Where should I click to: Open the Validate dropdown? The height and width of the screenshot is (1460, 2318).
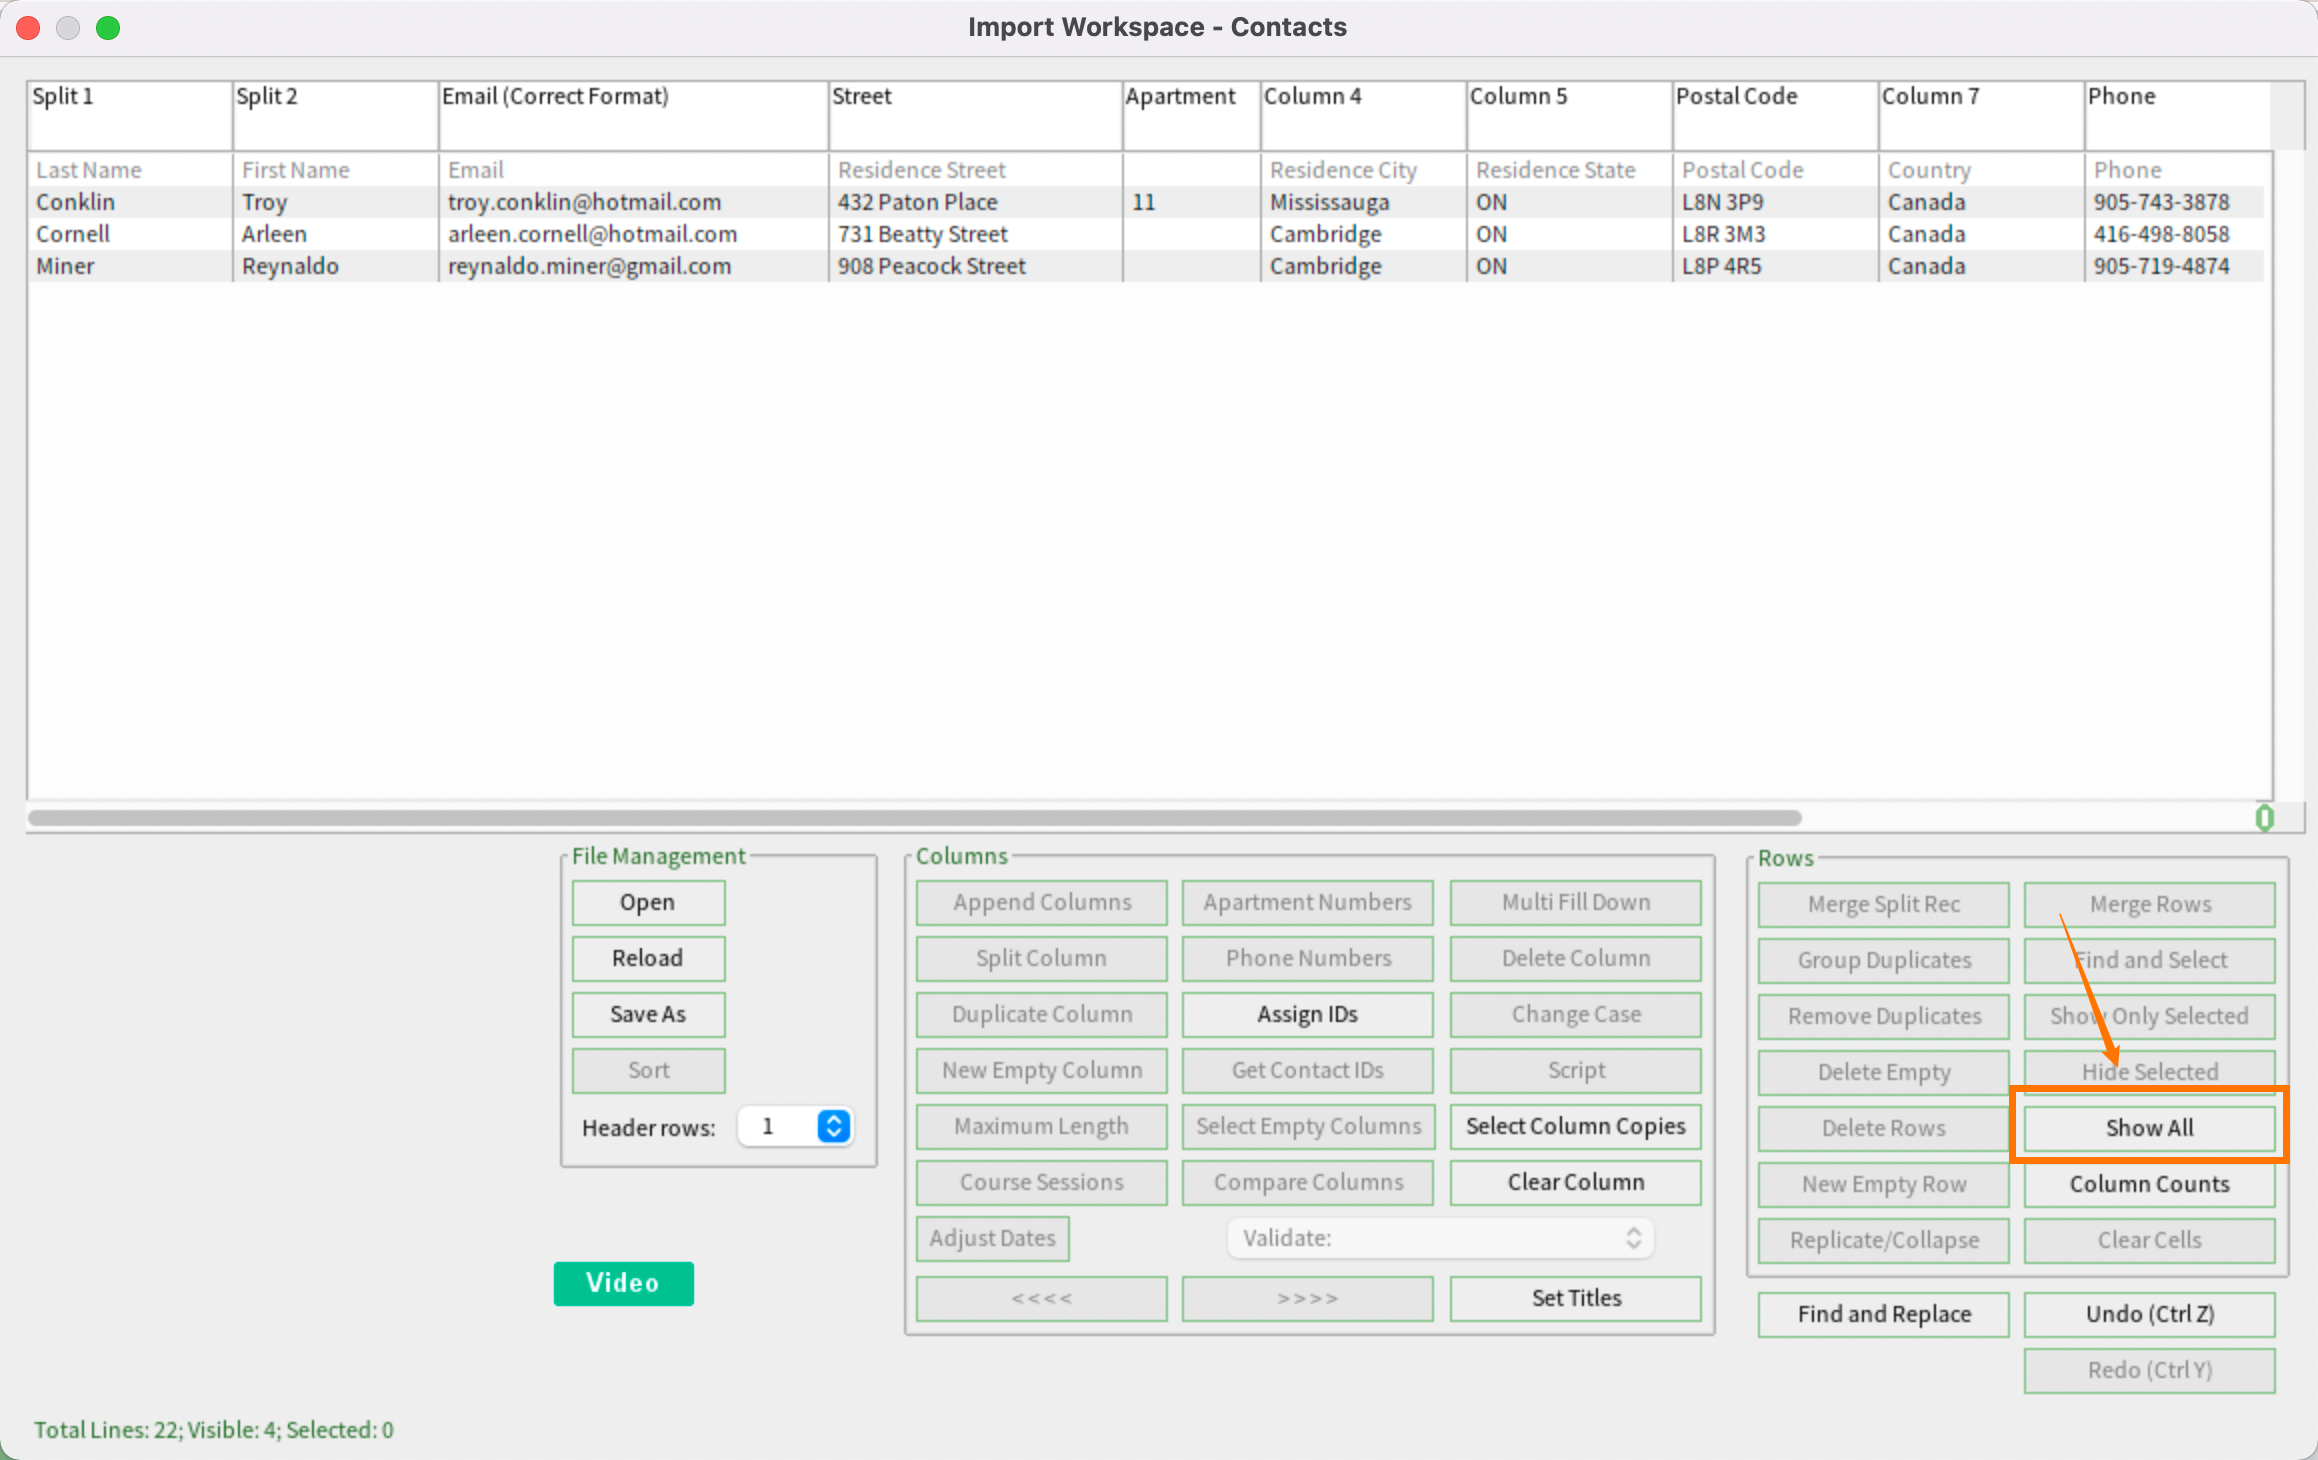coord(1440,1239)
